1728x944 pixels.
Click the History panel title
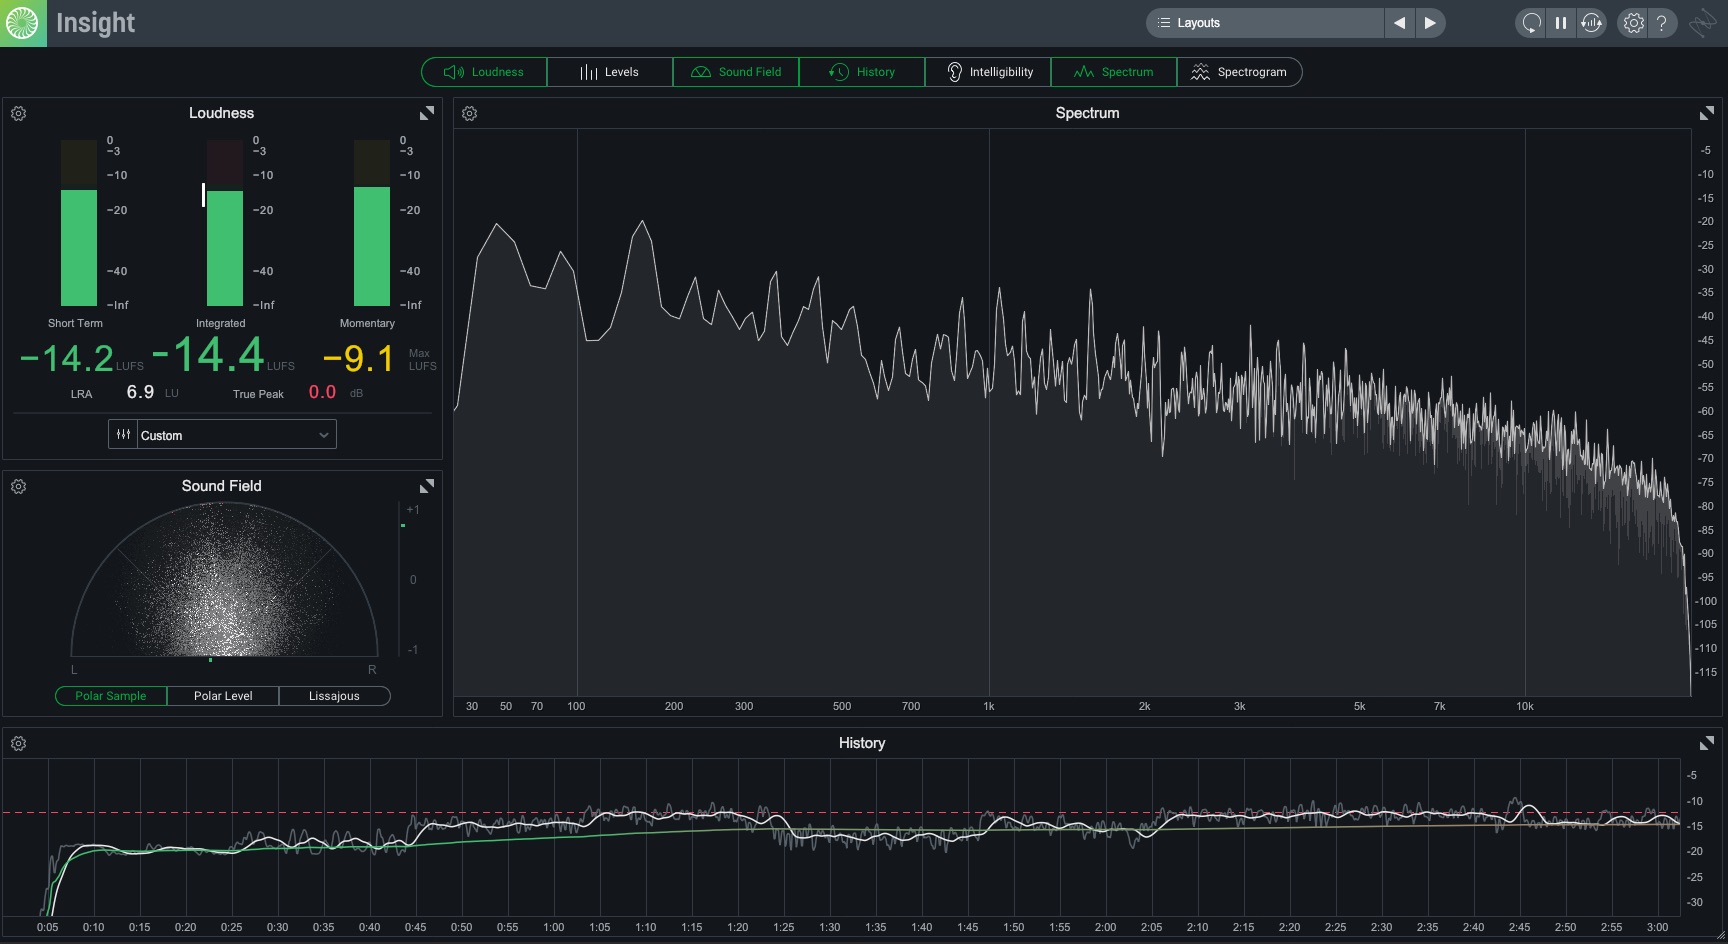(x=862, y=743)
